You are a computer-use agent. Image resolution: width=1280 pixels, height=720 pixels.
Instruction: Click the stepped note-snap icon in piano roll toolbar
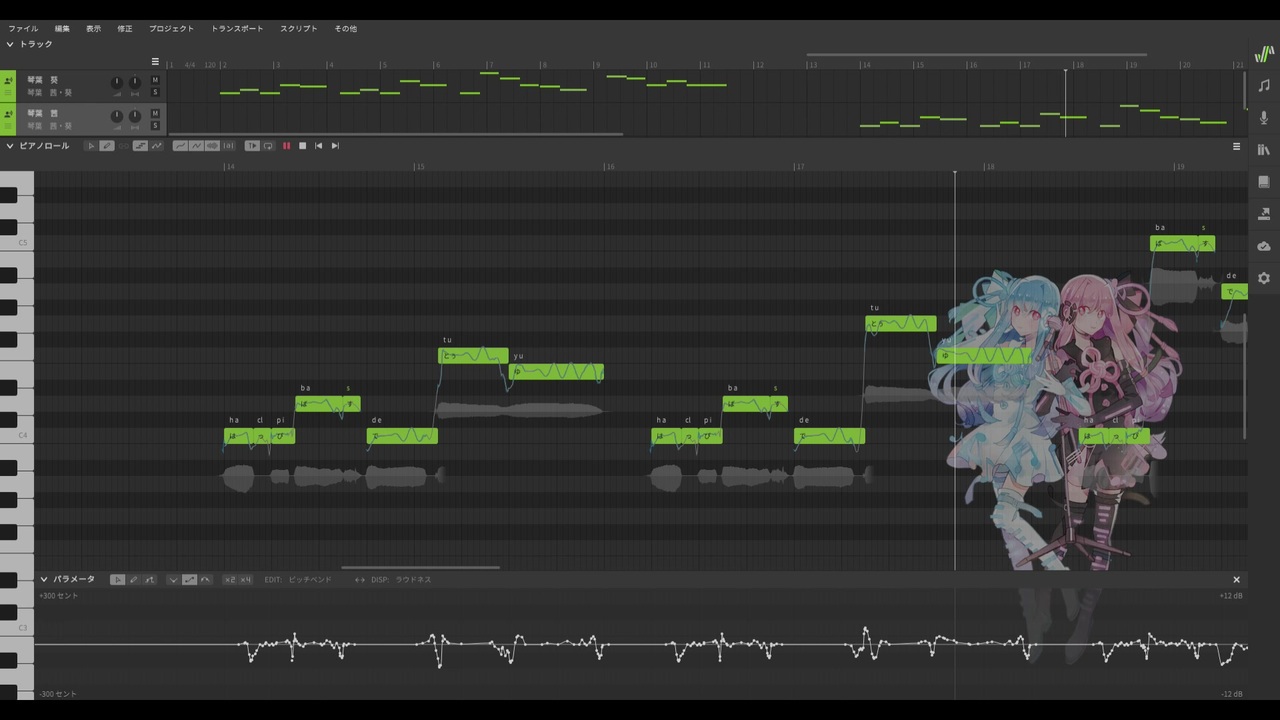(141, 146)
